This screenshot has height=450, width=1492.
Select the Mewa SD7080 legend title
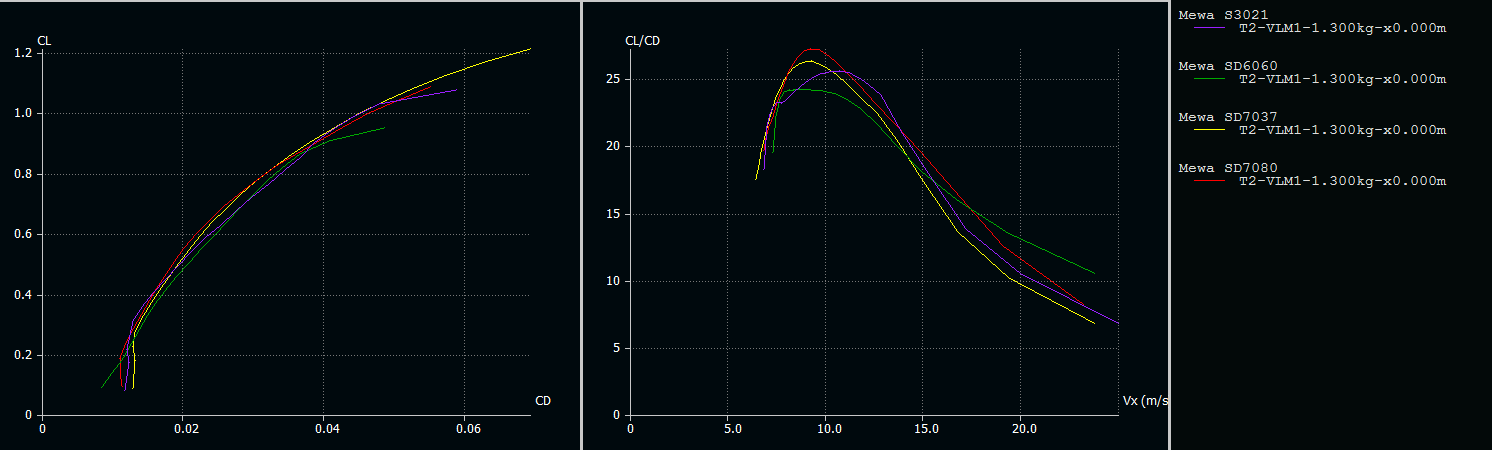1214,168
